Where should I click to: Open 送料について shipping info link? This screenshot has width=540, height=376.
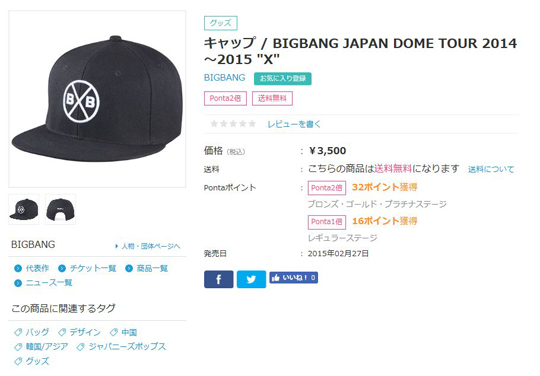coord(491,169)
